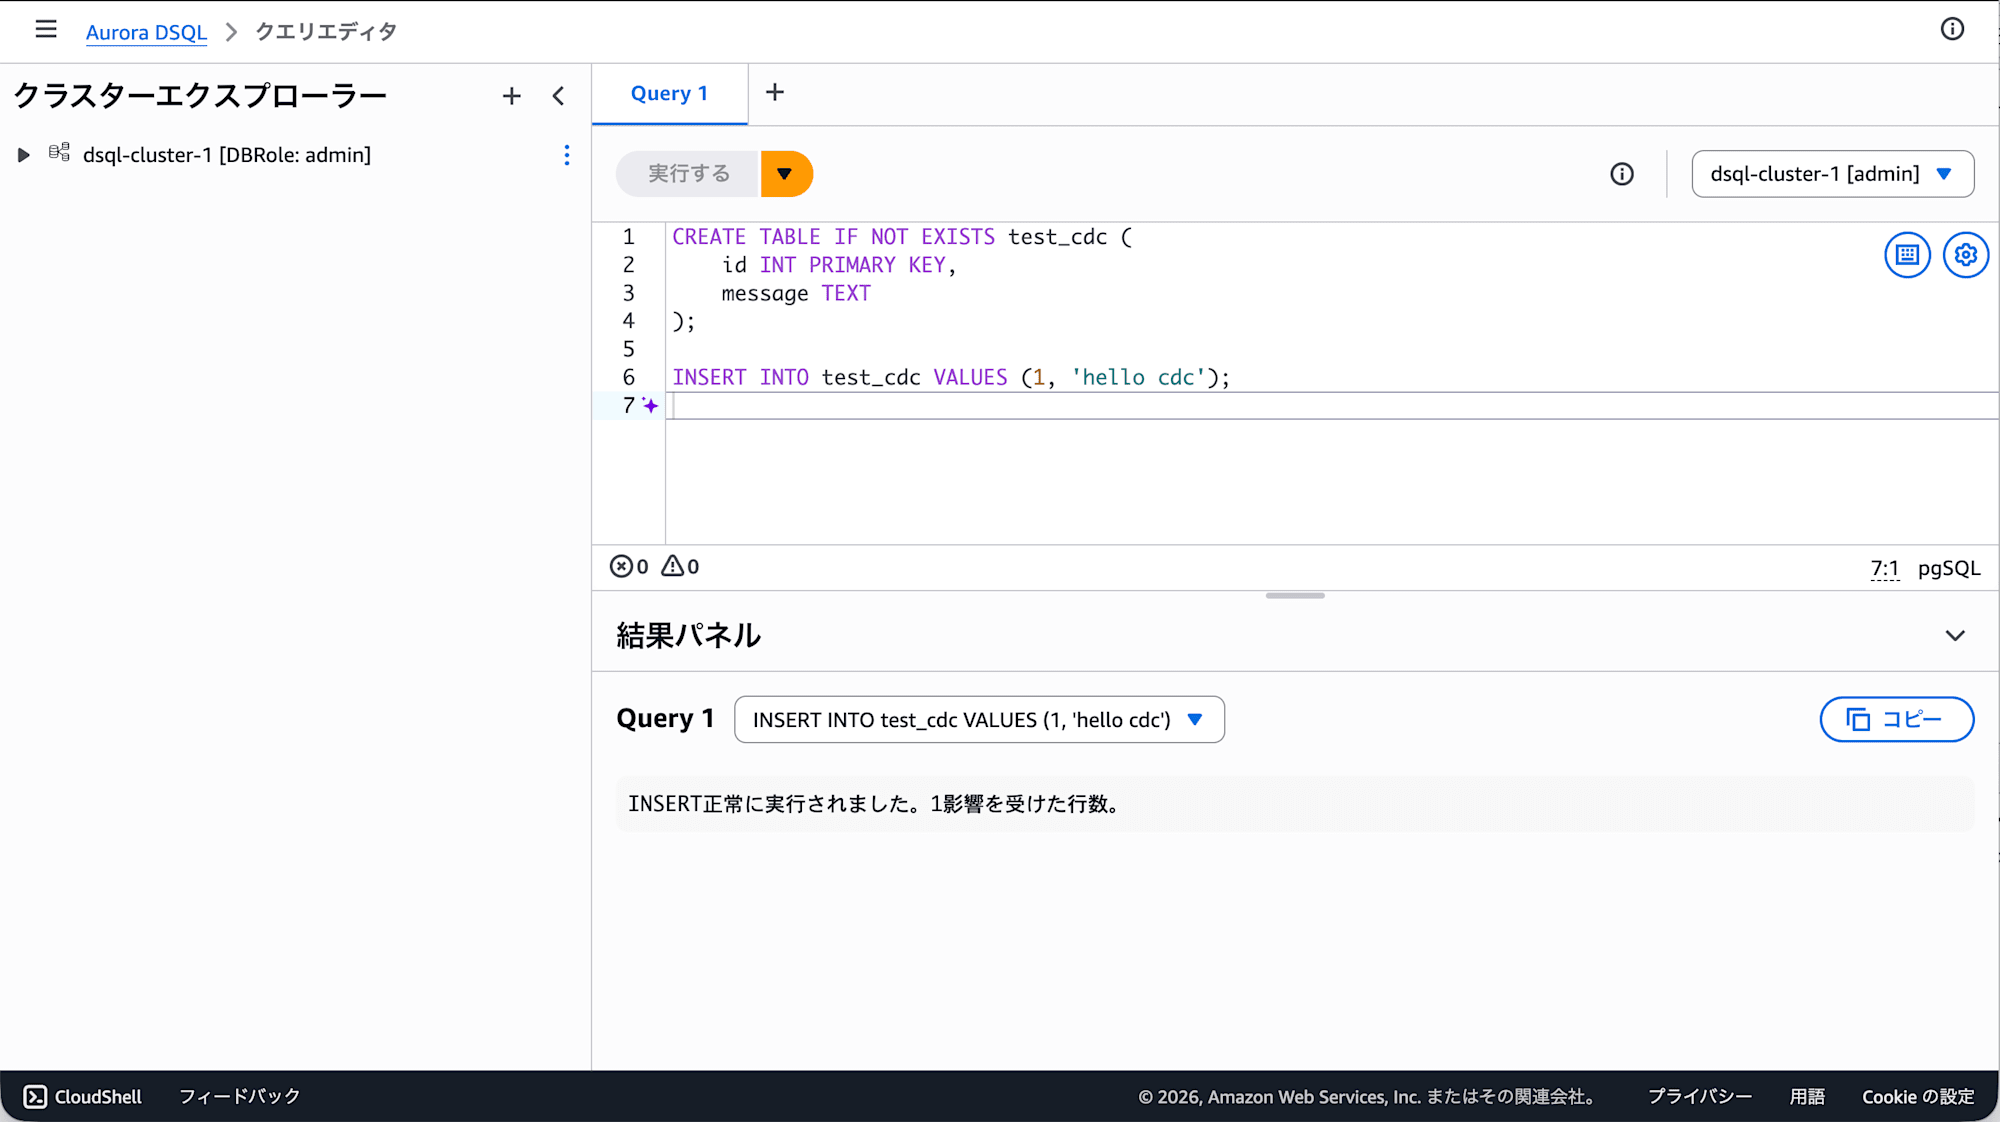The image size is (2000, 1122).
Task: Open editor settings gear icon
Action: [x=1966, y=255]
